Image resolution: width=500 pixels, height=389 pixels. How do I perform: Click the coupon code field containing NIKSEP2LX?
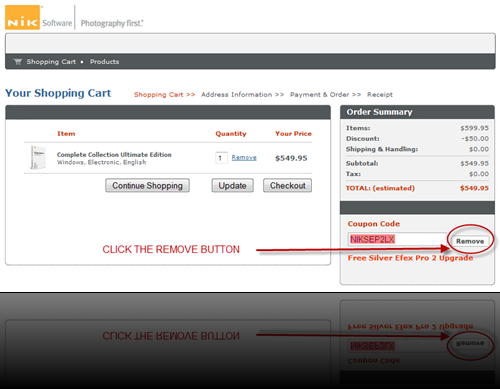point(397,239)
